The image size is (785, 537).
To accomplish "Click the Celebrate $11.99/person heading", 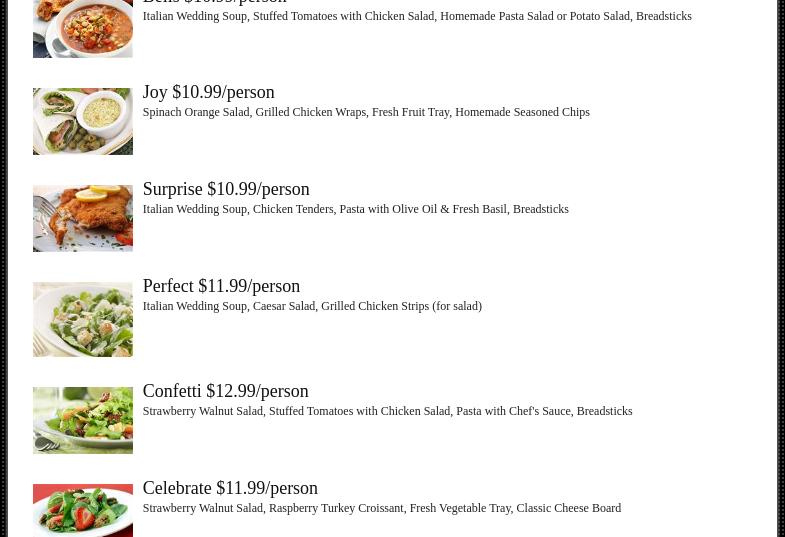I will 230,488.
